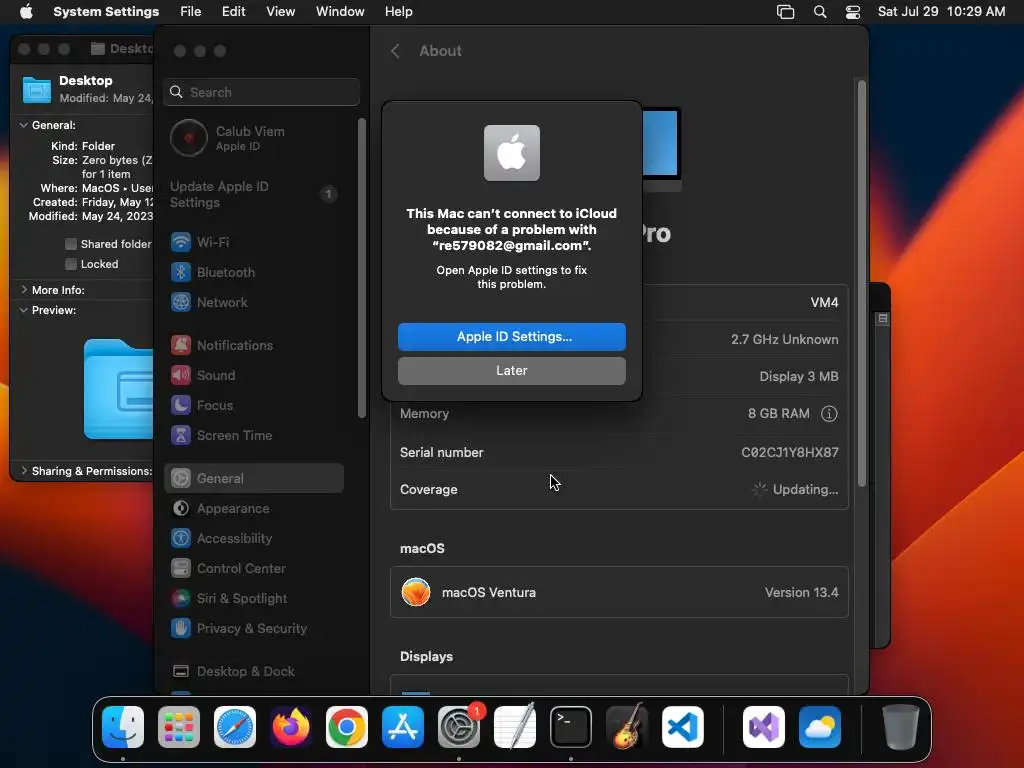The width and height of the screenshot is (1024, 768).
Task: Launch Google Chrome from the Dock
Action: point(347,727)
